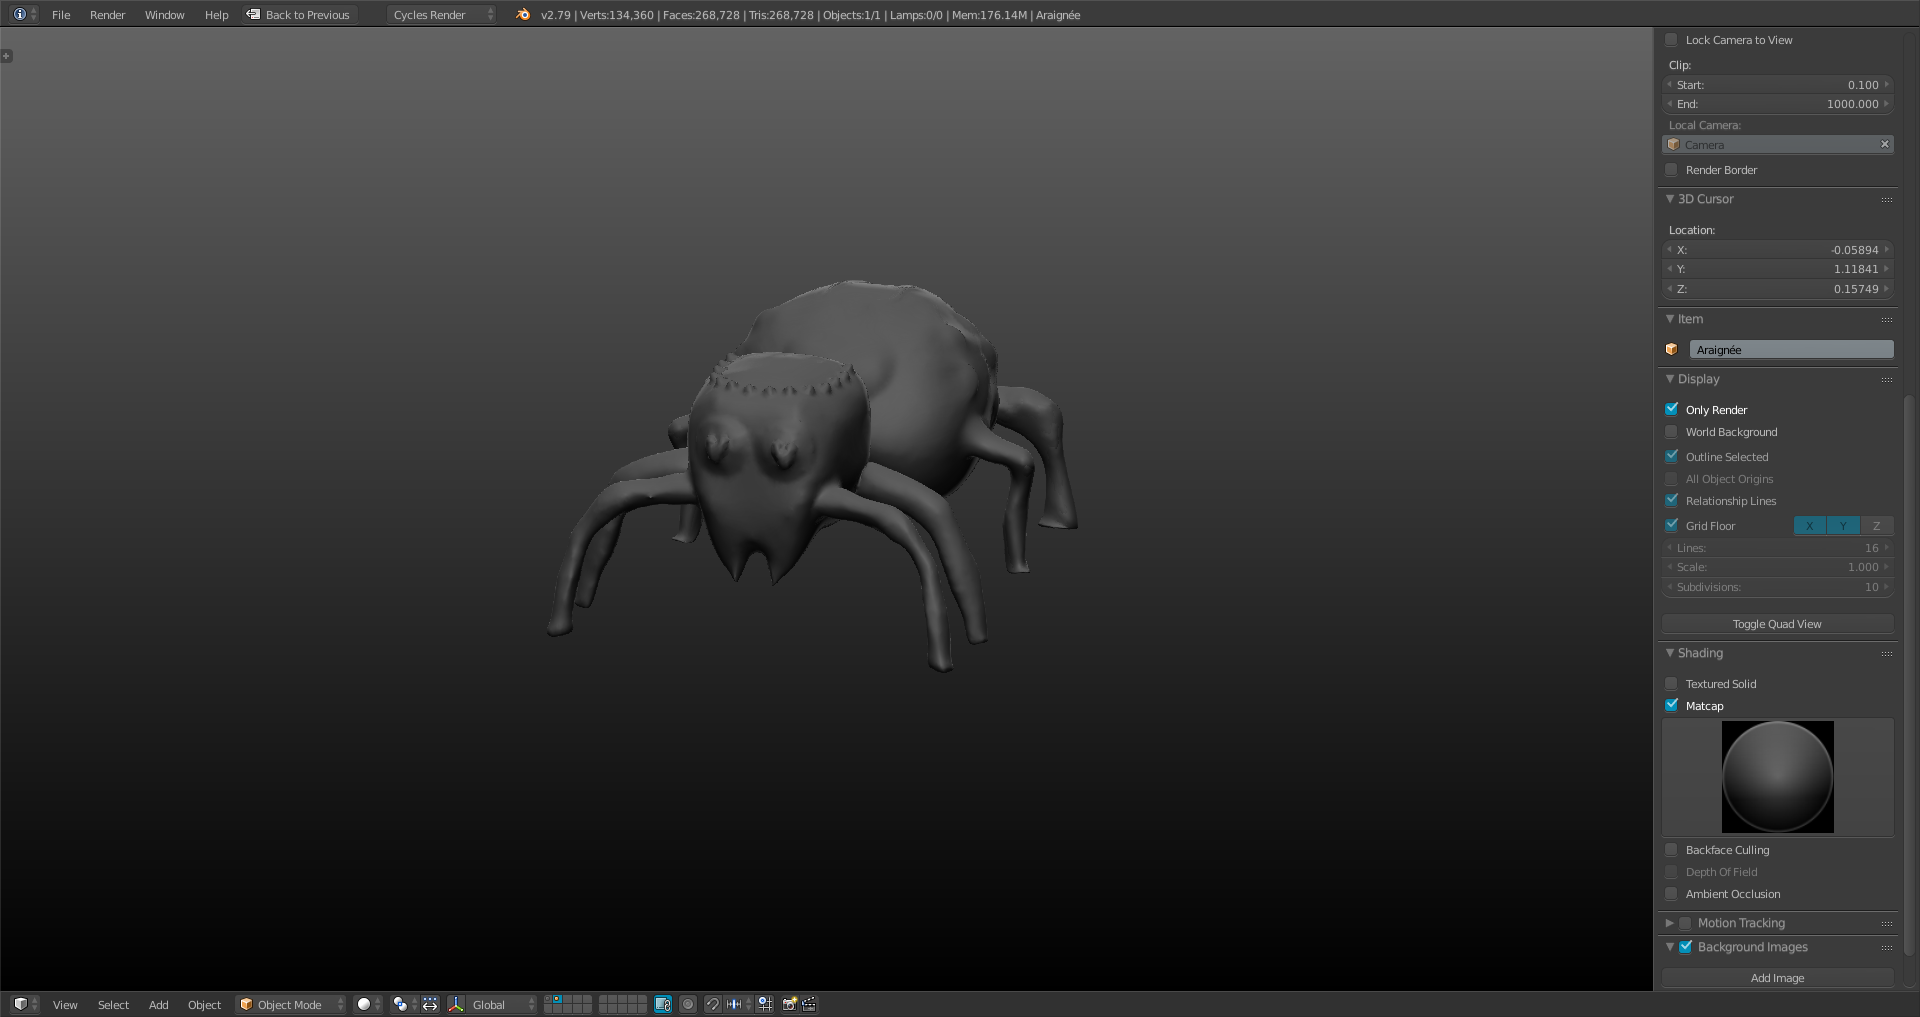
Task: Toggle the 3D manipulator axis icon
Action: point(456,1004)
